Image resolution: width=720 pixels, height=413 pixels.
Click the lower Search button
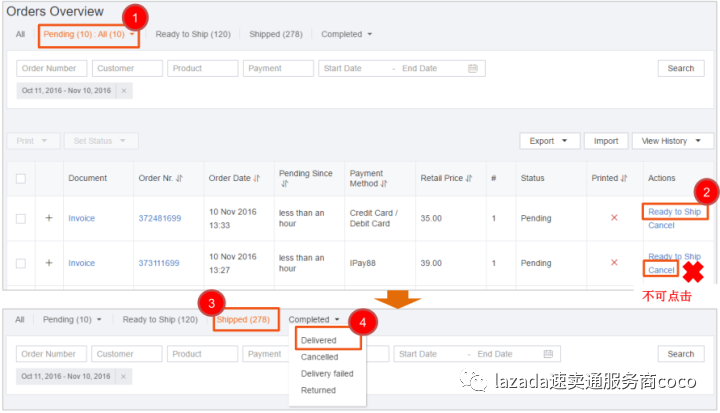[681, 354]
